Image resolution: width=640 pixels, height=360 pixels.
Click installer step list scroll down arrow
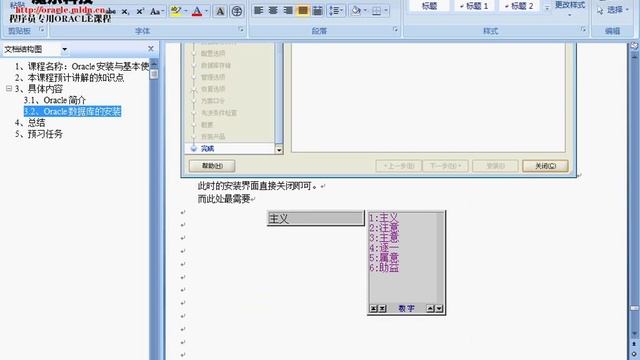click(279, 150)
